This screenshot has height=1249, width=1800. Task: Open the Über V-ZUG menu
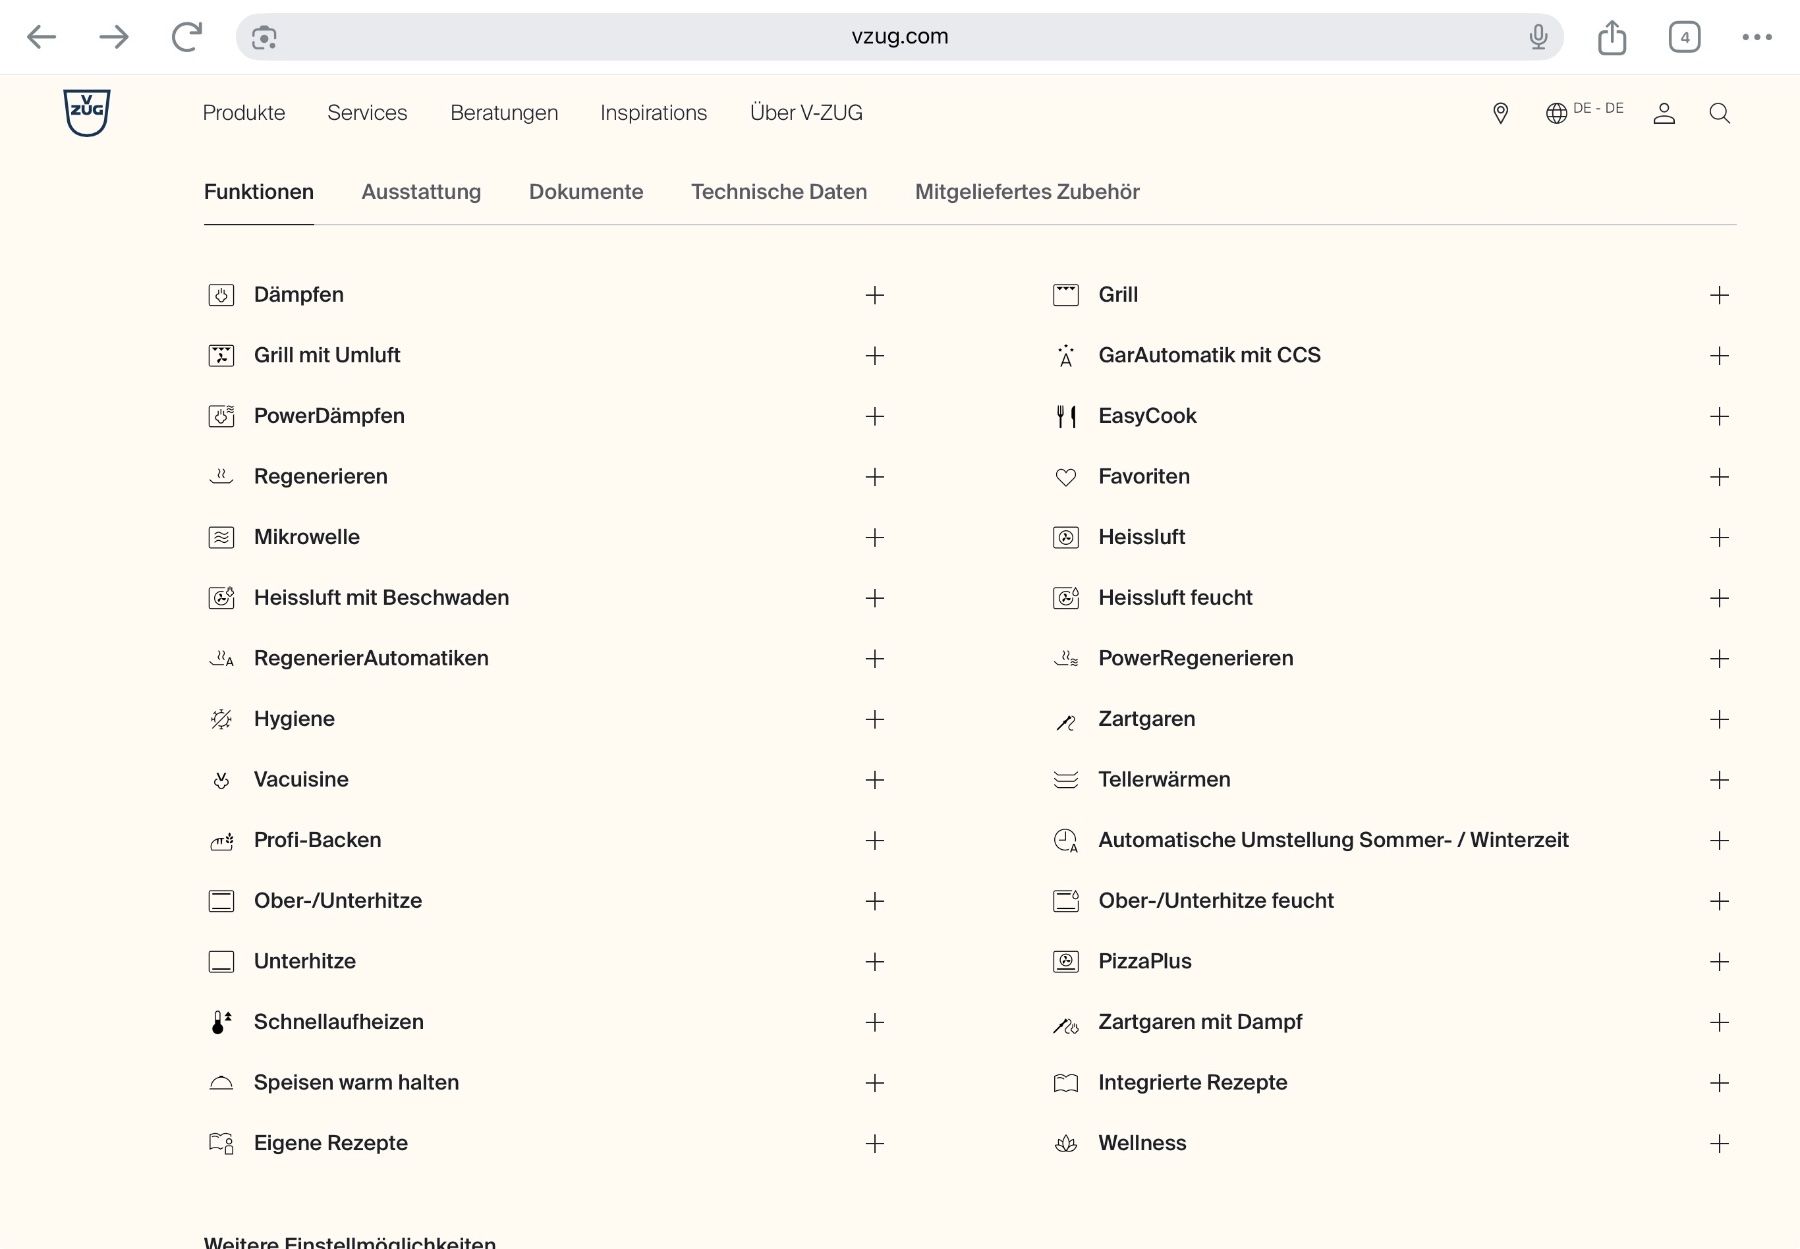click(806, 113)
